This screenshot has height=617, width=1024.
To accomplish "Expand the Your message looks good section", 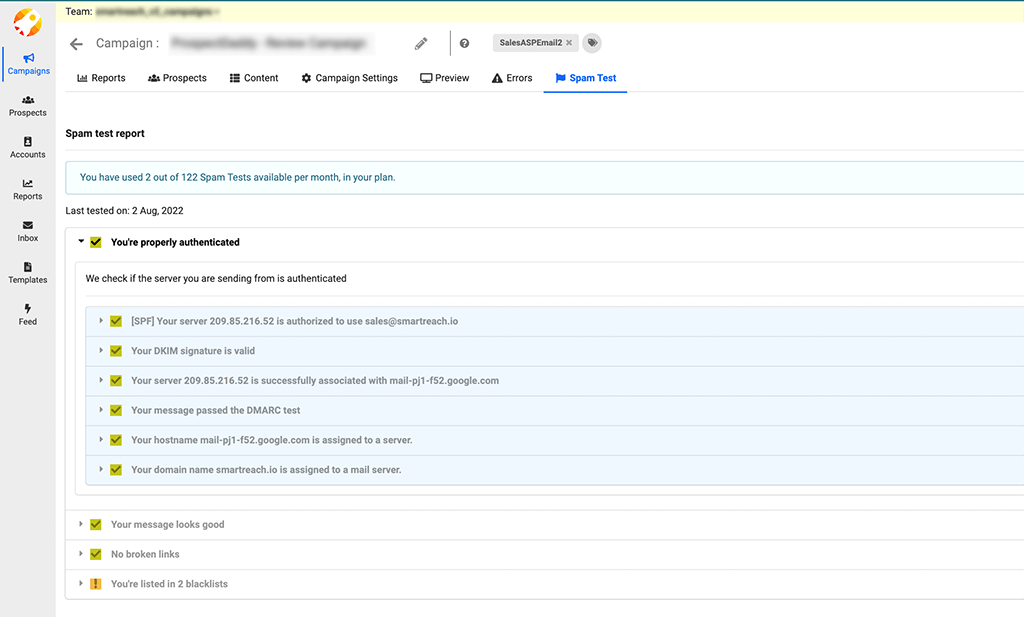I will pyautogui.click(x=80, y=524).
